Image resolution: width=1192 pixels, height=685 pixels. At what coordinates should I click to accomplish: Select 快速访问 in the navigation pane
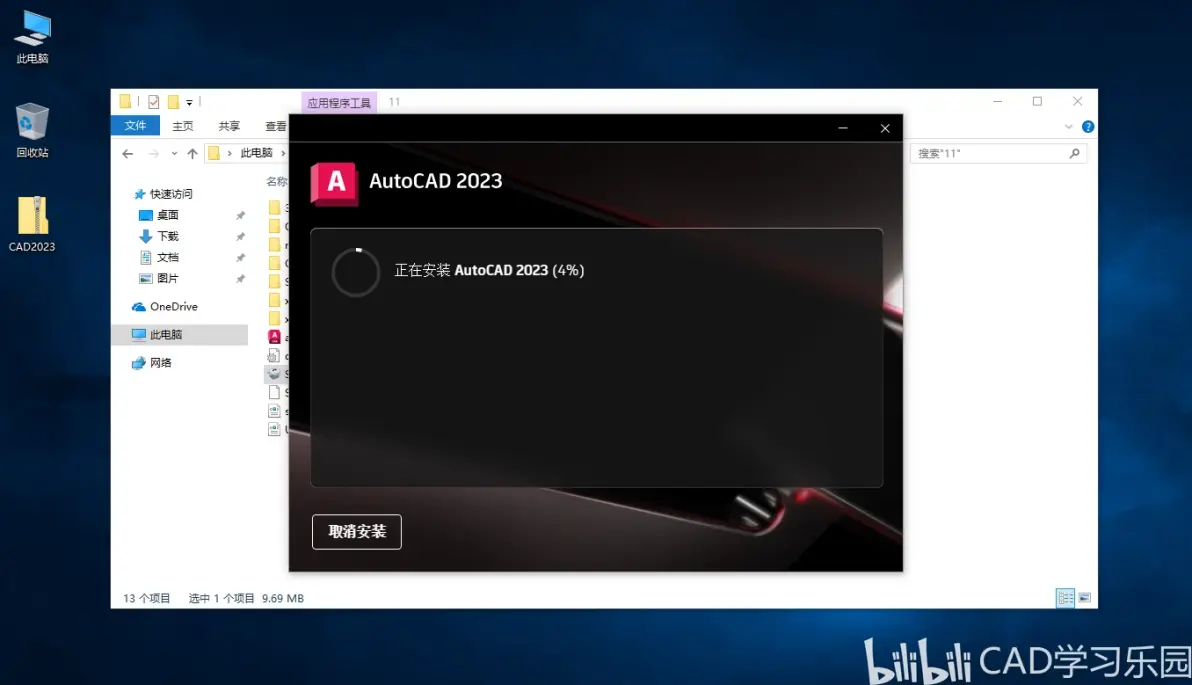(x=163, y=194)
